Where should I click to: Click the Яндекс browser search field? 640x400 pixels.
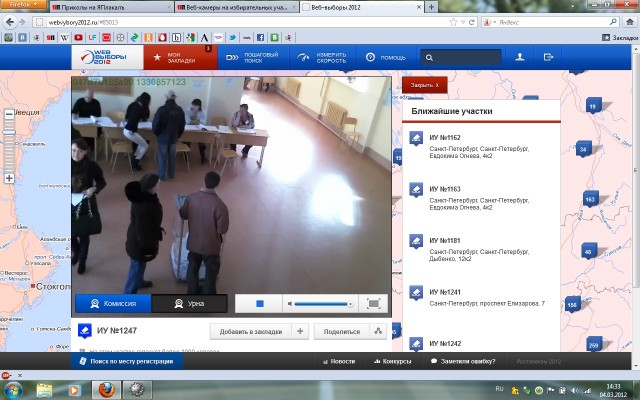[x=551, y=22]
